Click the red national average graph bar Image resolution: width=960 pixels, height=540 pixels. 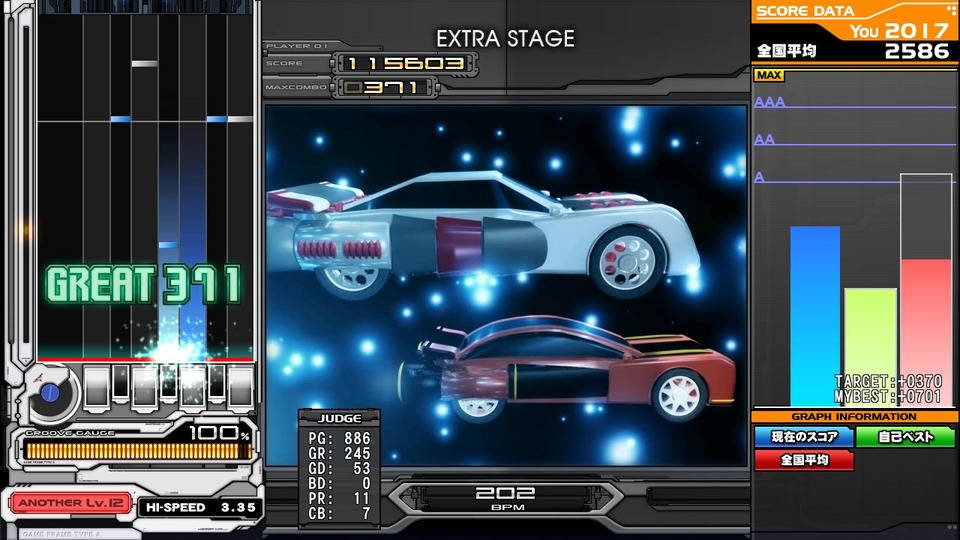(926, 332)
